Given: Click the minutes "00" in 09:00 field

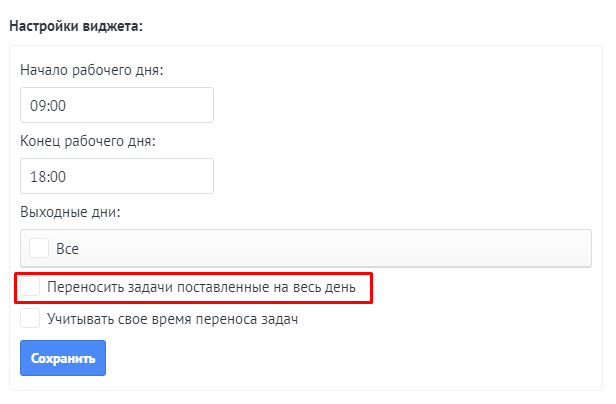Looking at the screenshot, I should (x=57, y=106).
